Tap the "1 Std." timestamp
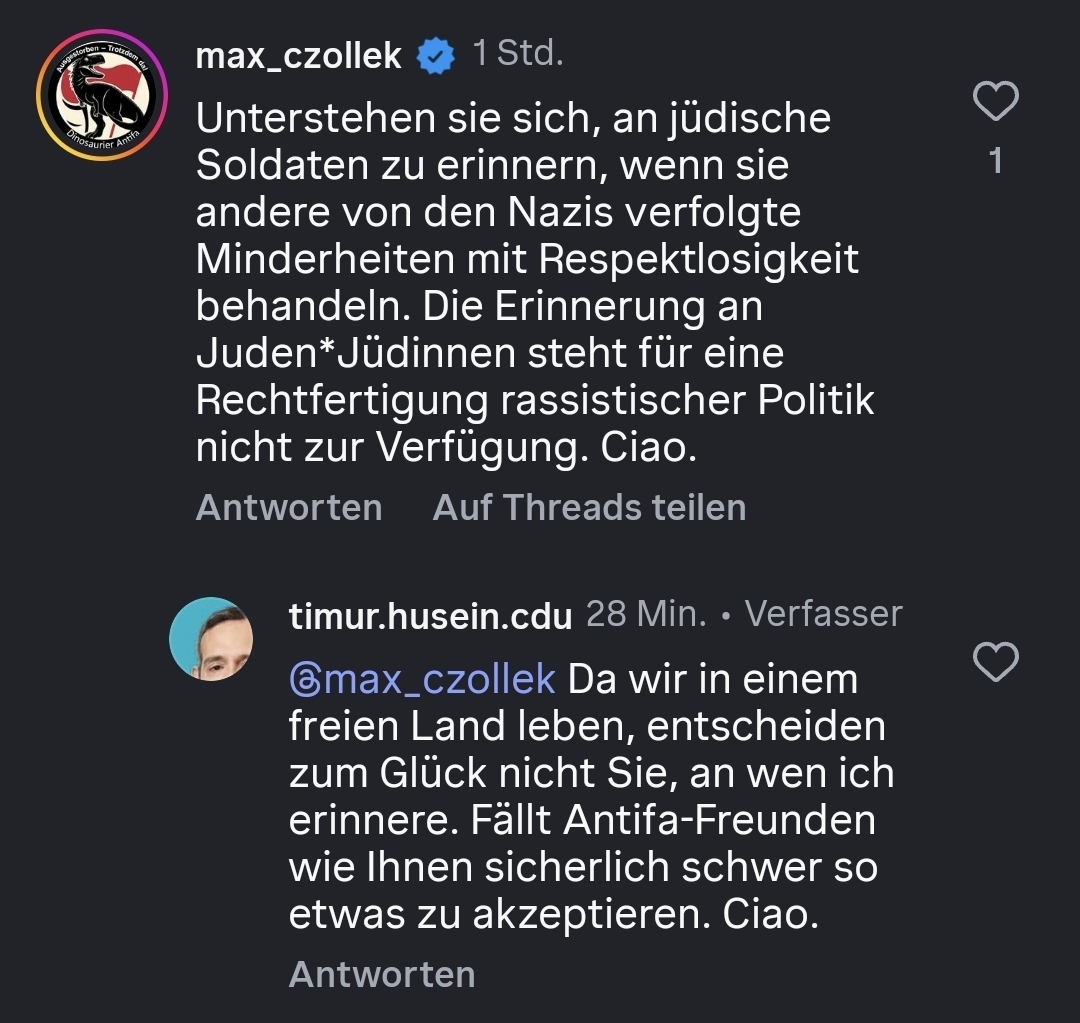 point(518,54)
